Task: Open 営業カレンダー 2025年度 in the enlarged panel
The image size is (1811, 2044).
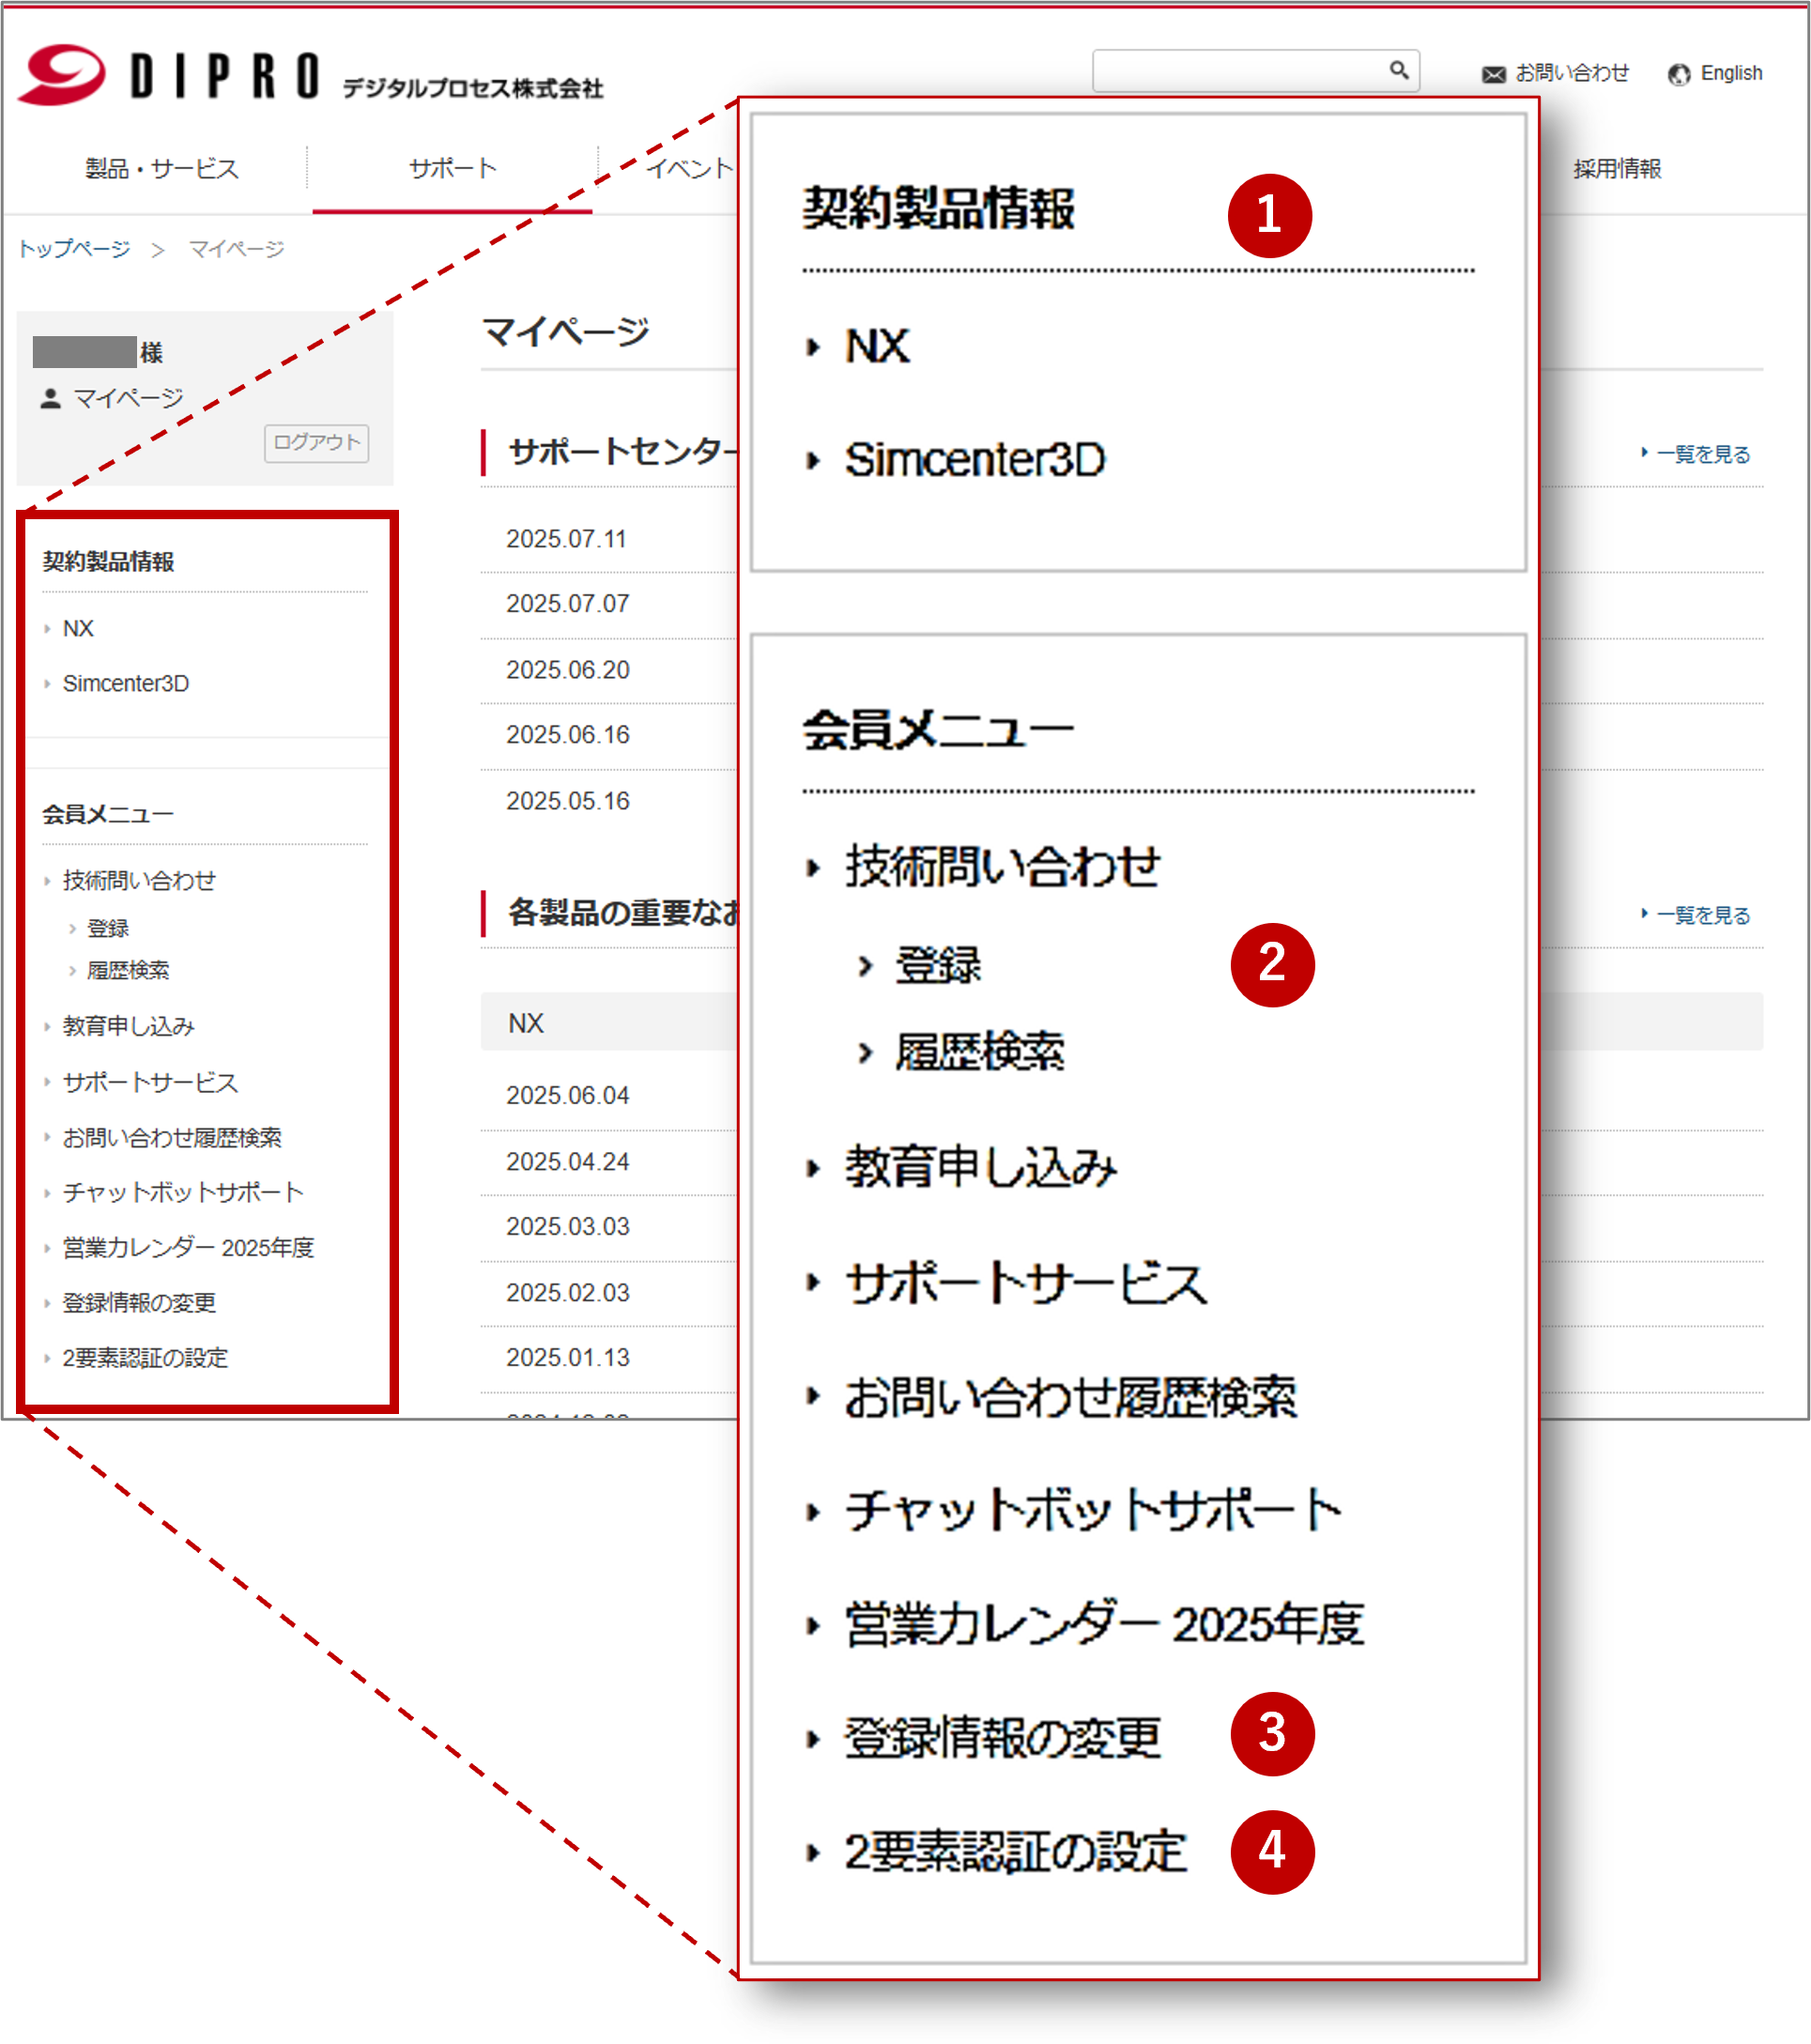Action: [1104, 1624]
